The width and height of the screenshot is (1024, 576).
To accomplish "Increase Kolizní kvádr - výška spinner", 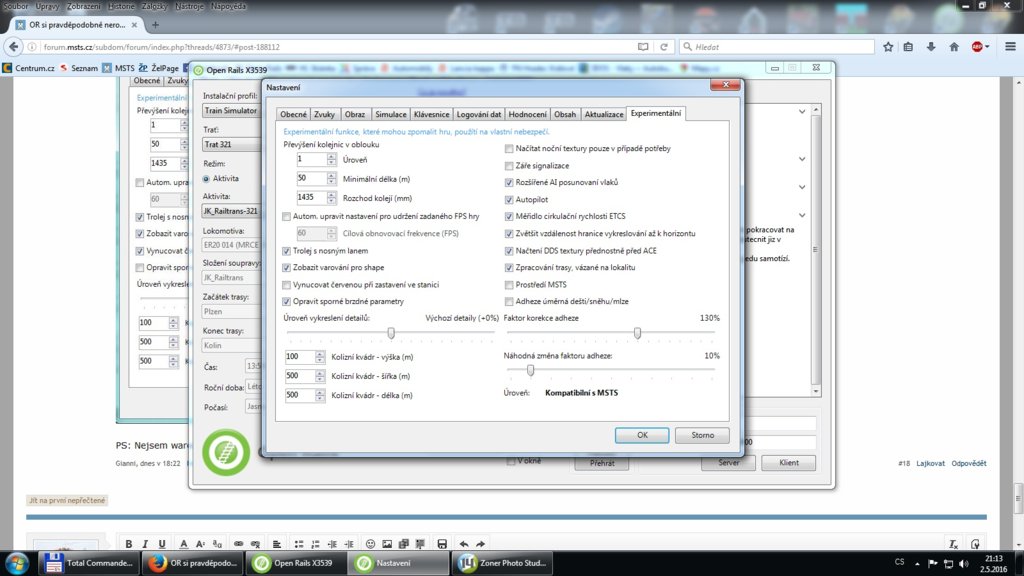I will click(320, 353).
